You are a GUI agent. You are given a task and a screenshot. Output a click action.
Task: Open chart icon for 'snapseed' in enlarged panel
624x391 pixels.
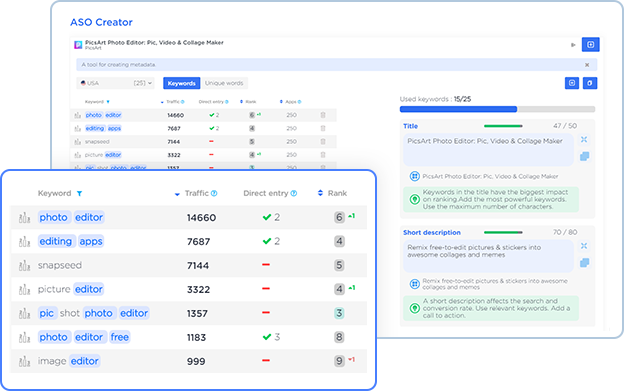click(24, 265)
